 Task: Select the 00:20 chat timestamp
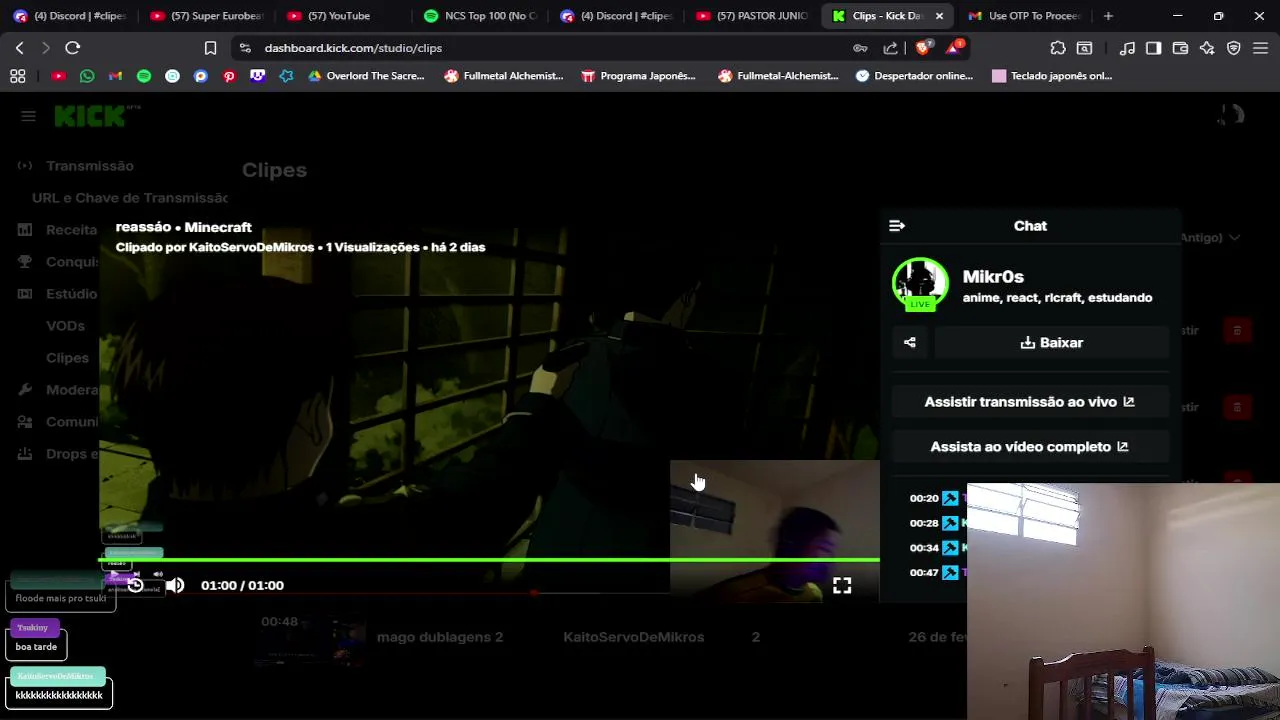pyautogui.click(x=924, y=498)
